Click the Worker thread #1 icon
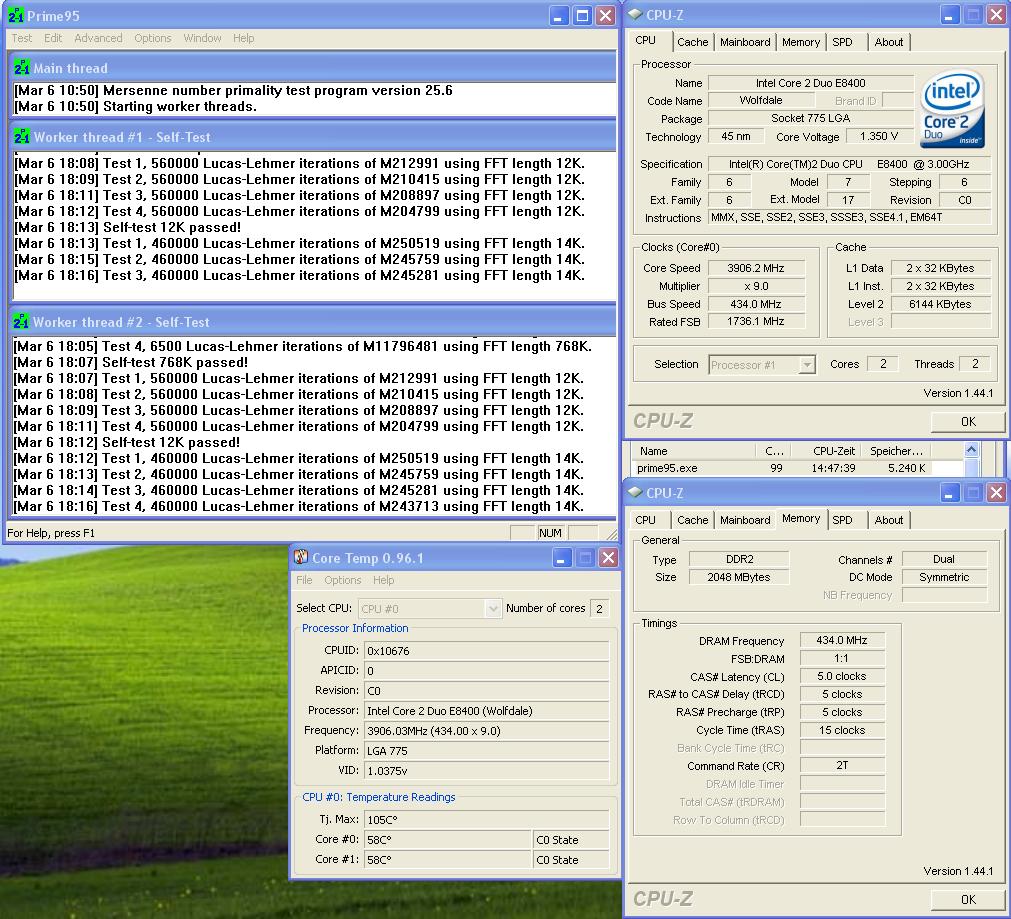Viewport: 1011px width, 919px height. pos(21,136)
